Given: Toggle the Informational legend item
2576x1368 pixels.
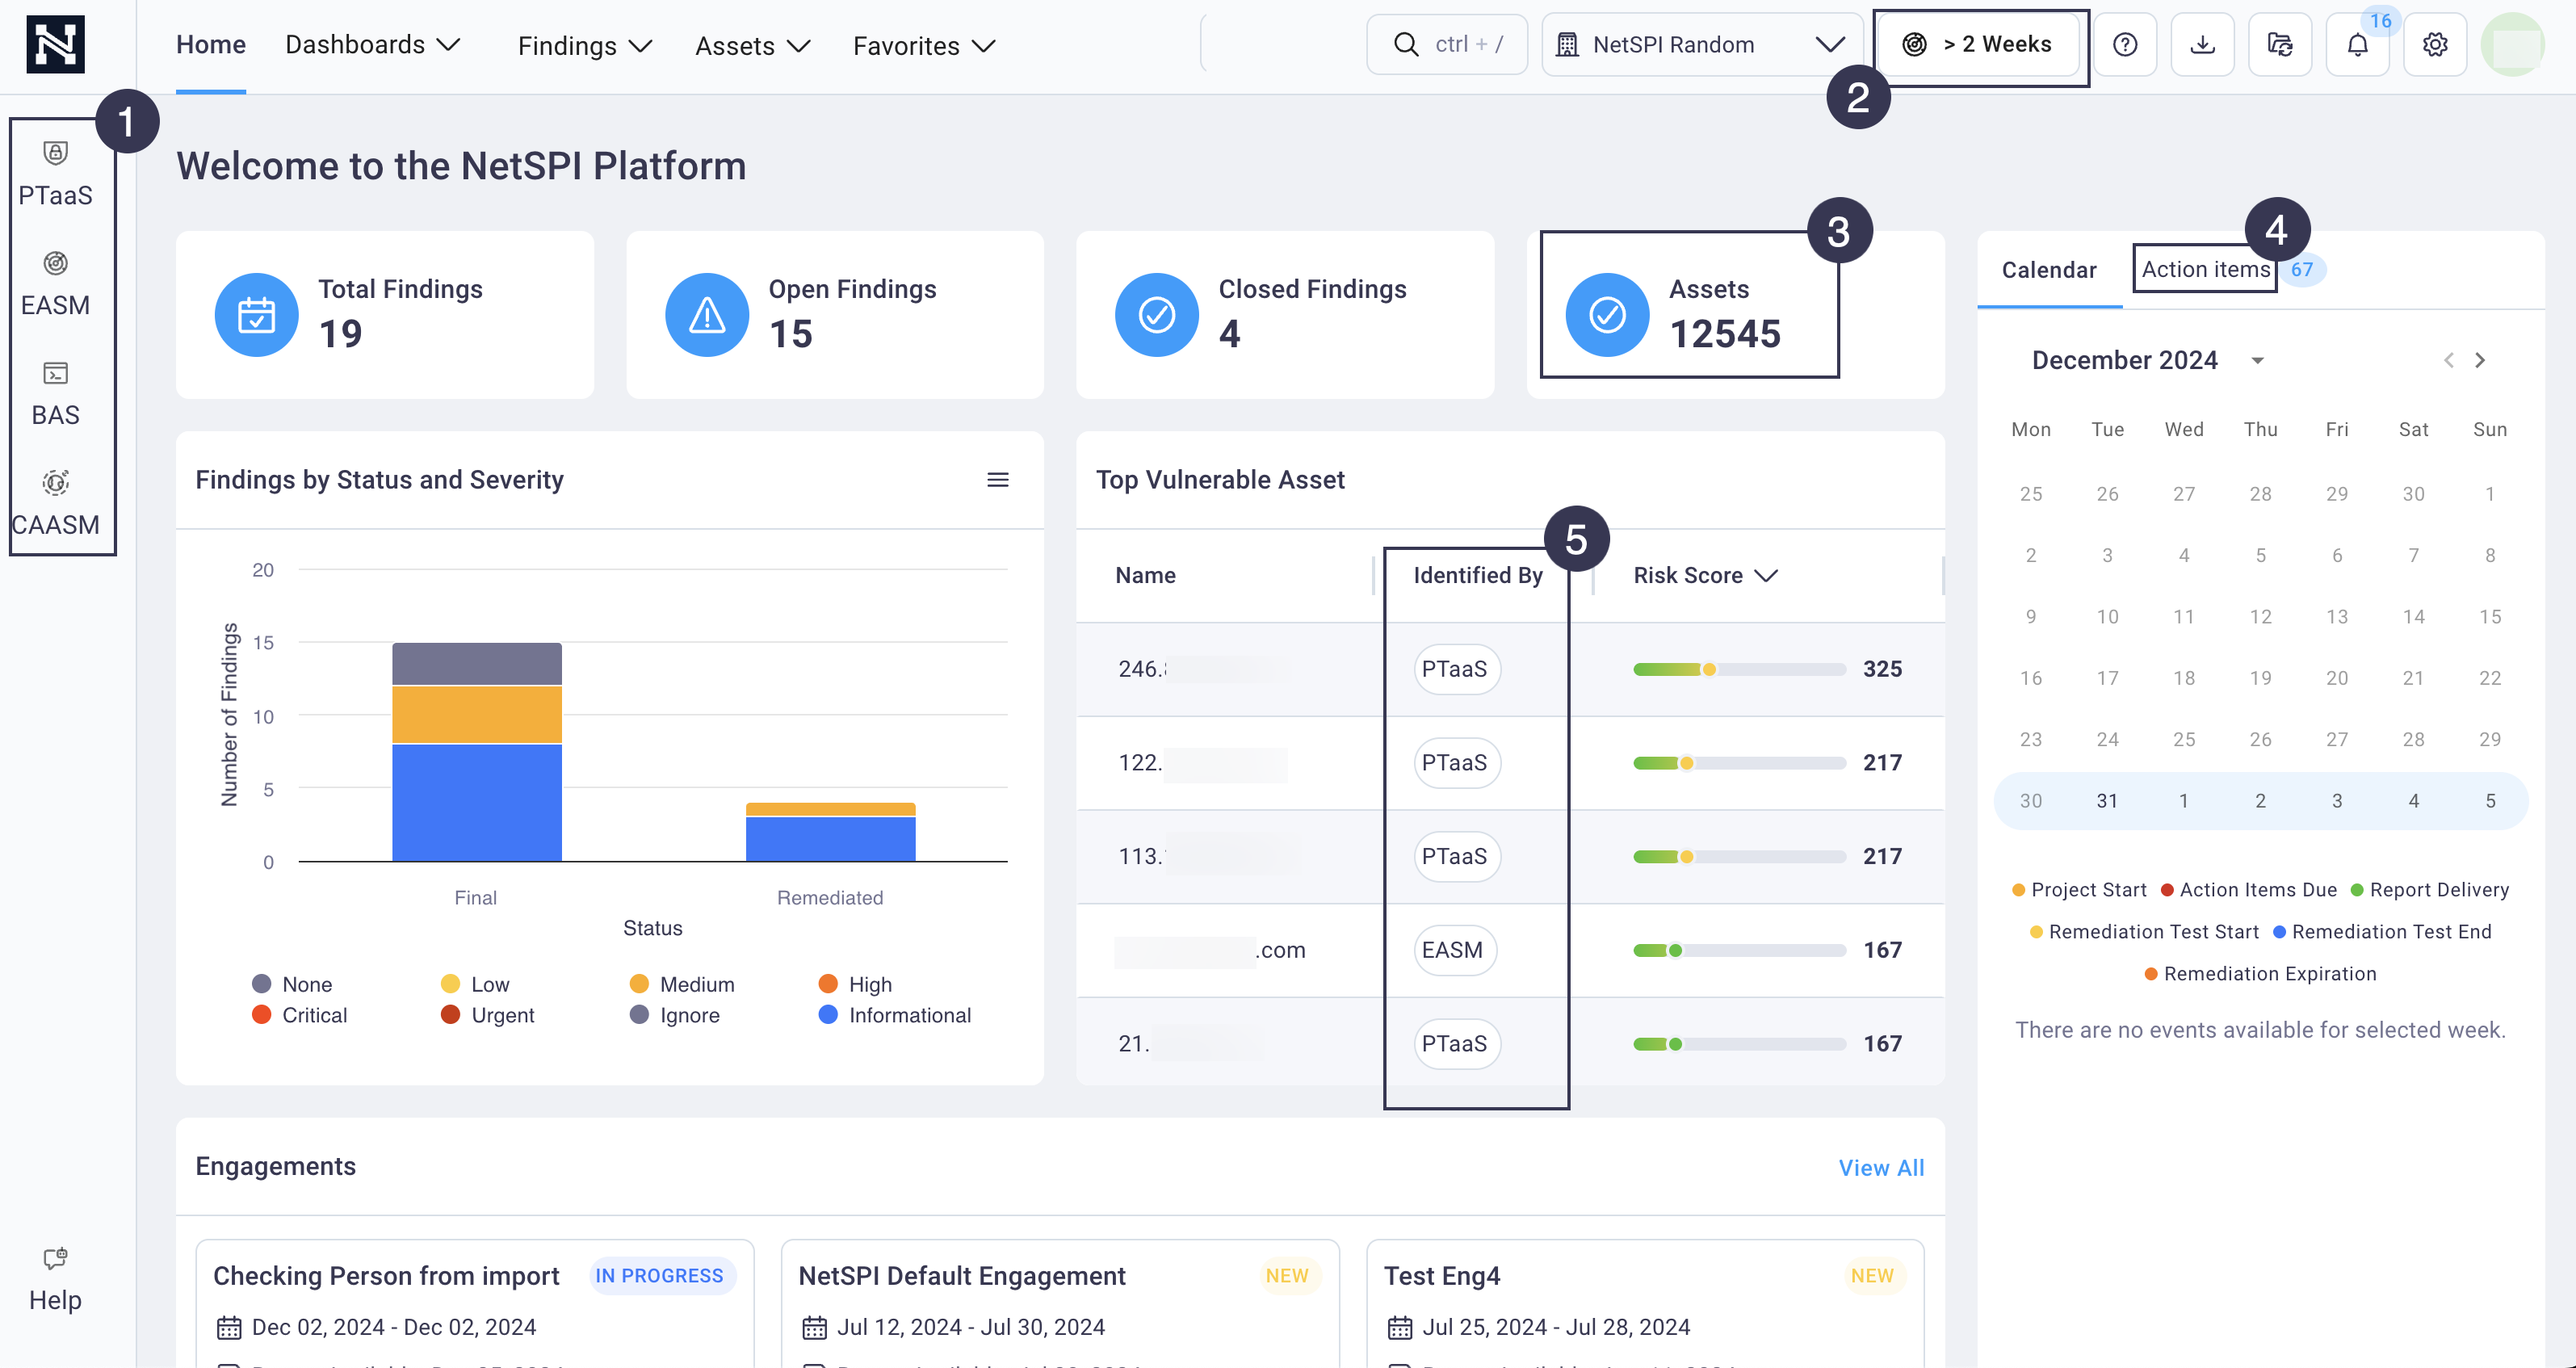Looking at the screenshot, I should tap(895, 1015).
